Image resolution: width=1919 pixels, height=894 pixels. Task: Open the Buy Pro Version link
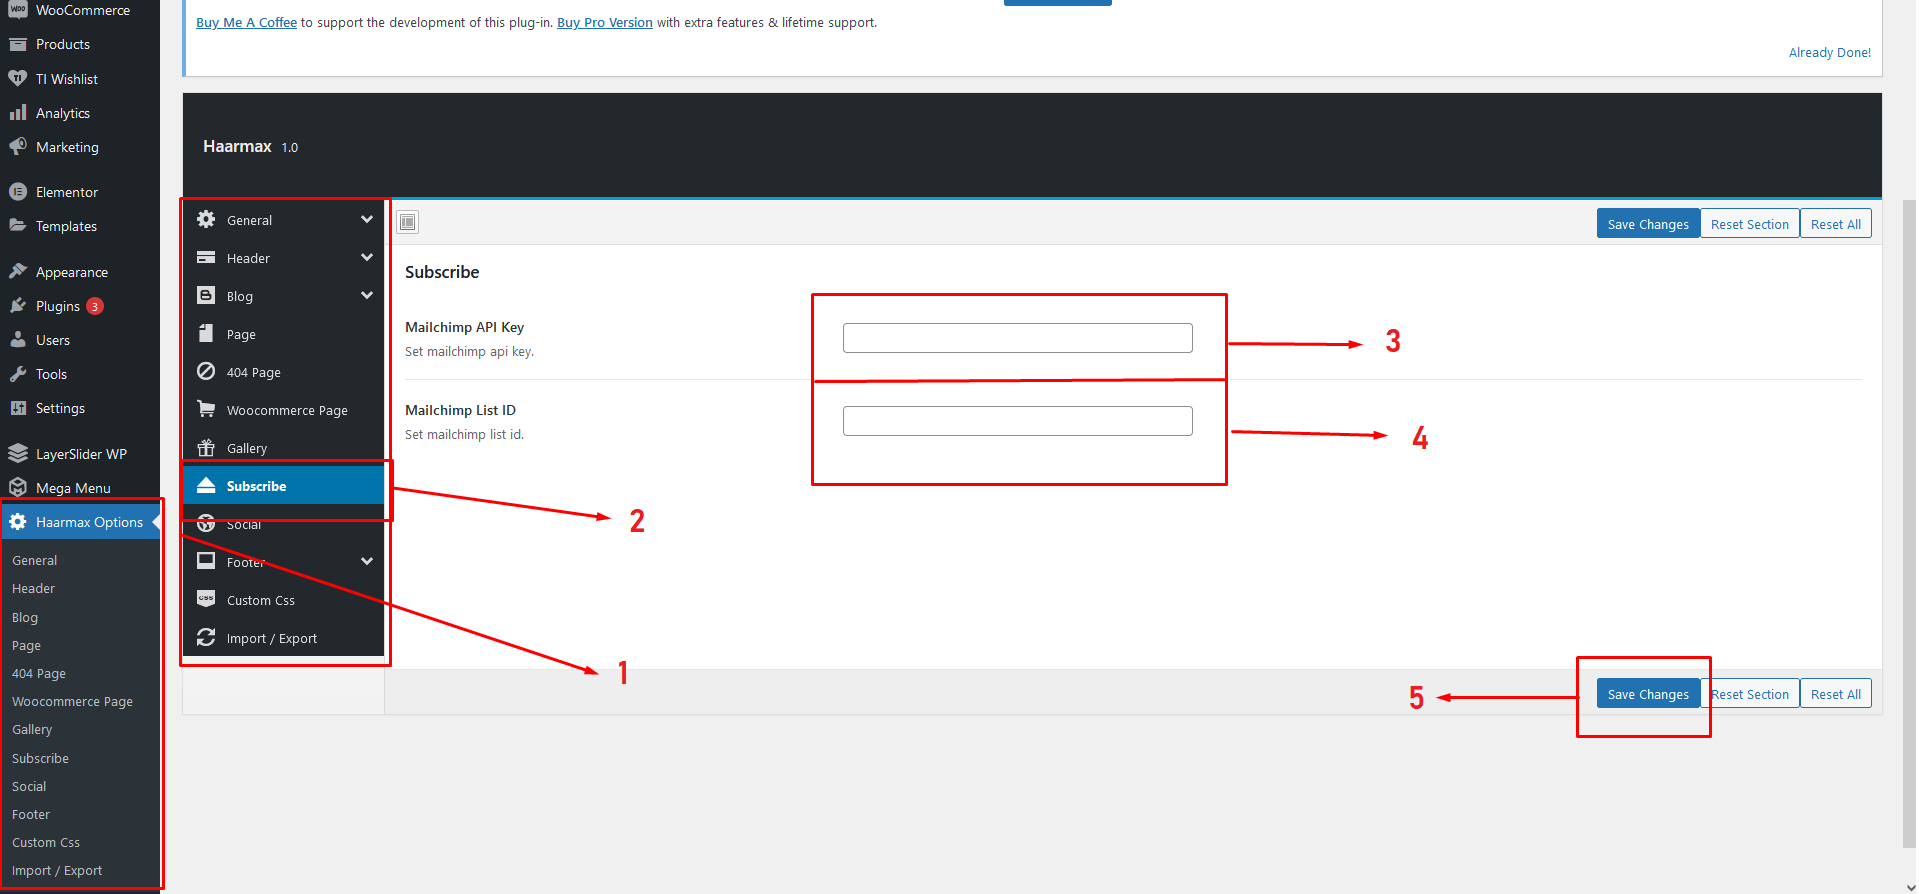click(605, 22)
